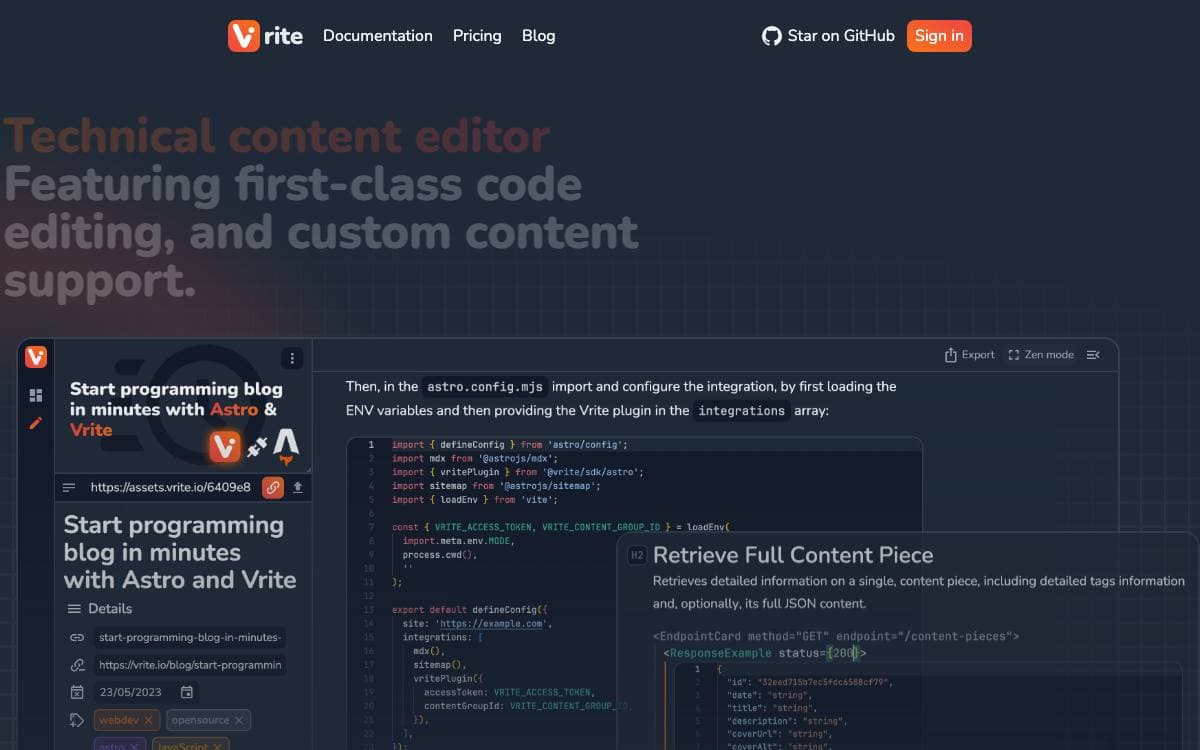Screen dimensions: 1200x750
Task: Click the orange link button beside cover URL
Action: tap(273, 487)
